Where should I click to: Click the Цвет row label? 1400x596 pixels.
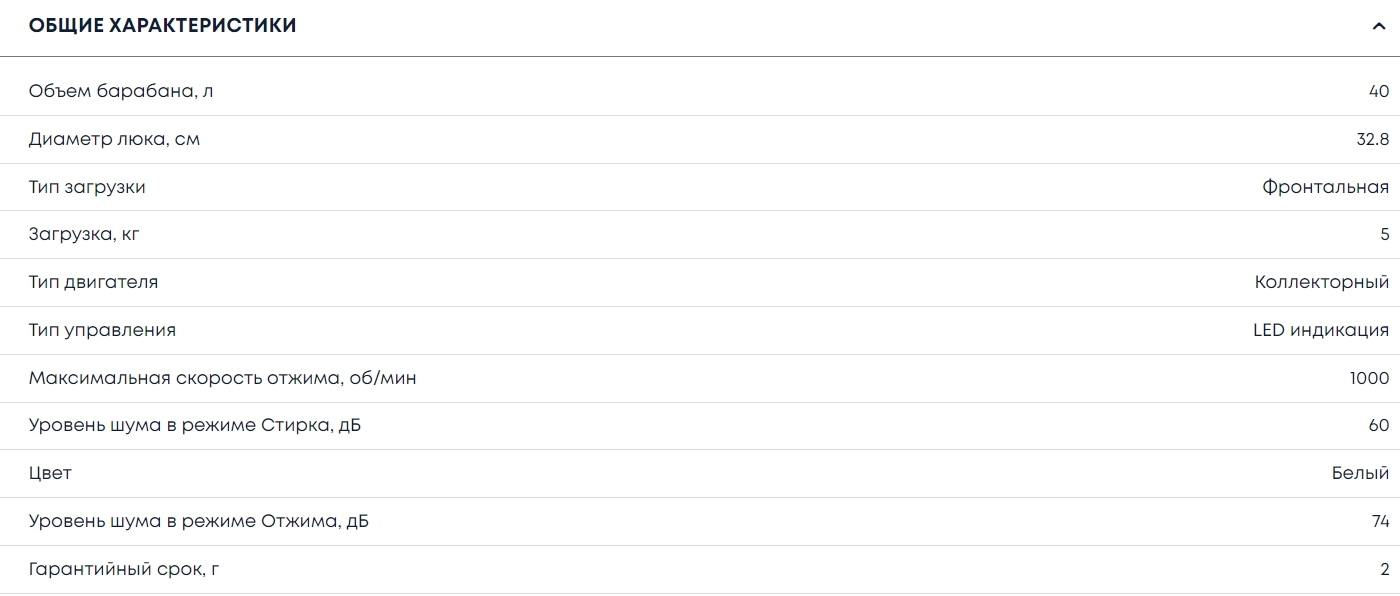[50, 473]
